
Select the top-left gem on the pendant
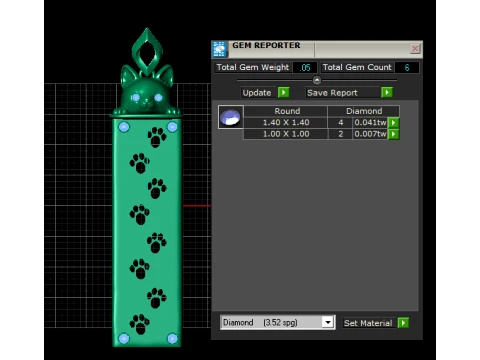pyautogui.click(x=124, y=127)
